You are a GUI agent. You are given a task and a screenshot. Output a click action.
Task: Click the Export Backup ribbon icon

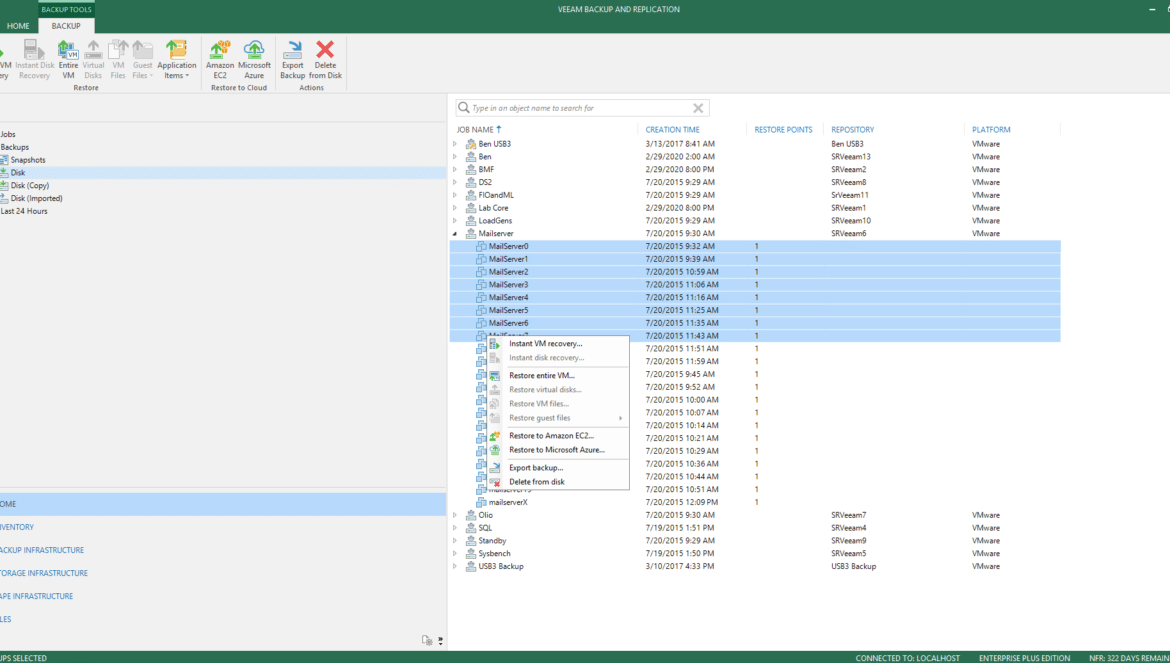(292, 60)
